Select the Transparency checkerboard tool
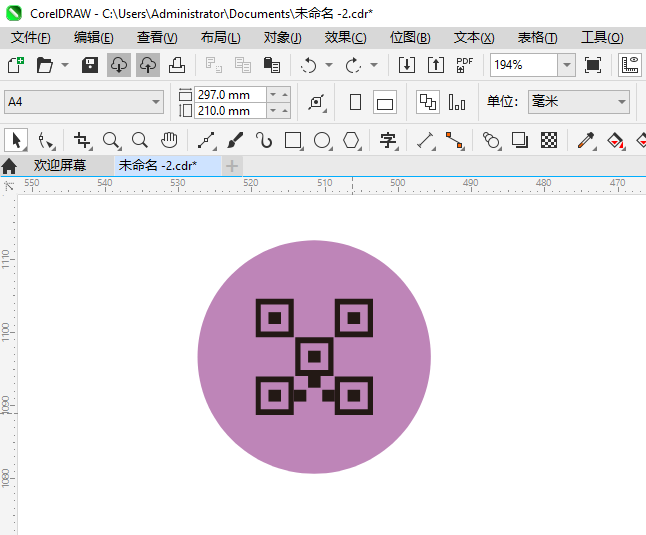 pos(549,140)
